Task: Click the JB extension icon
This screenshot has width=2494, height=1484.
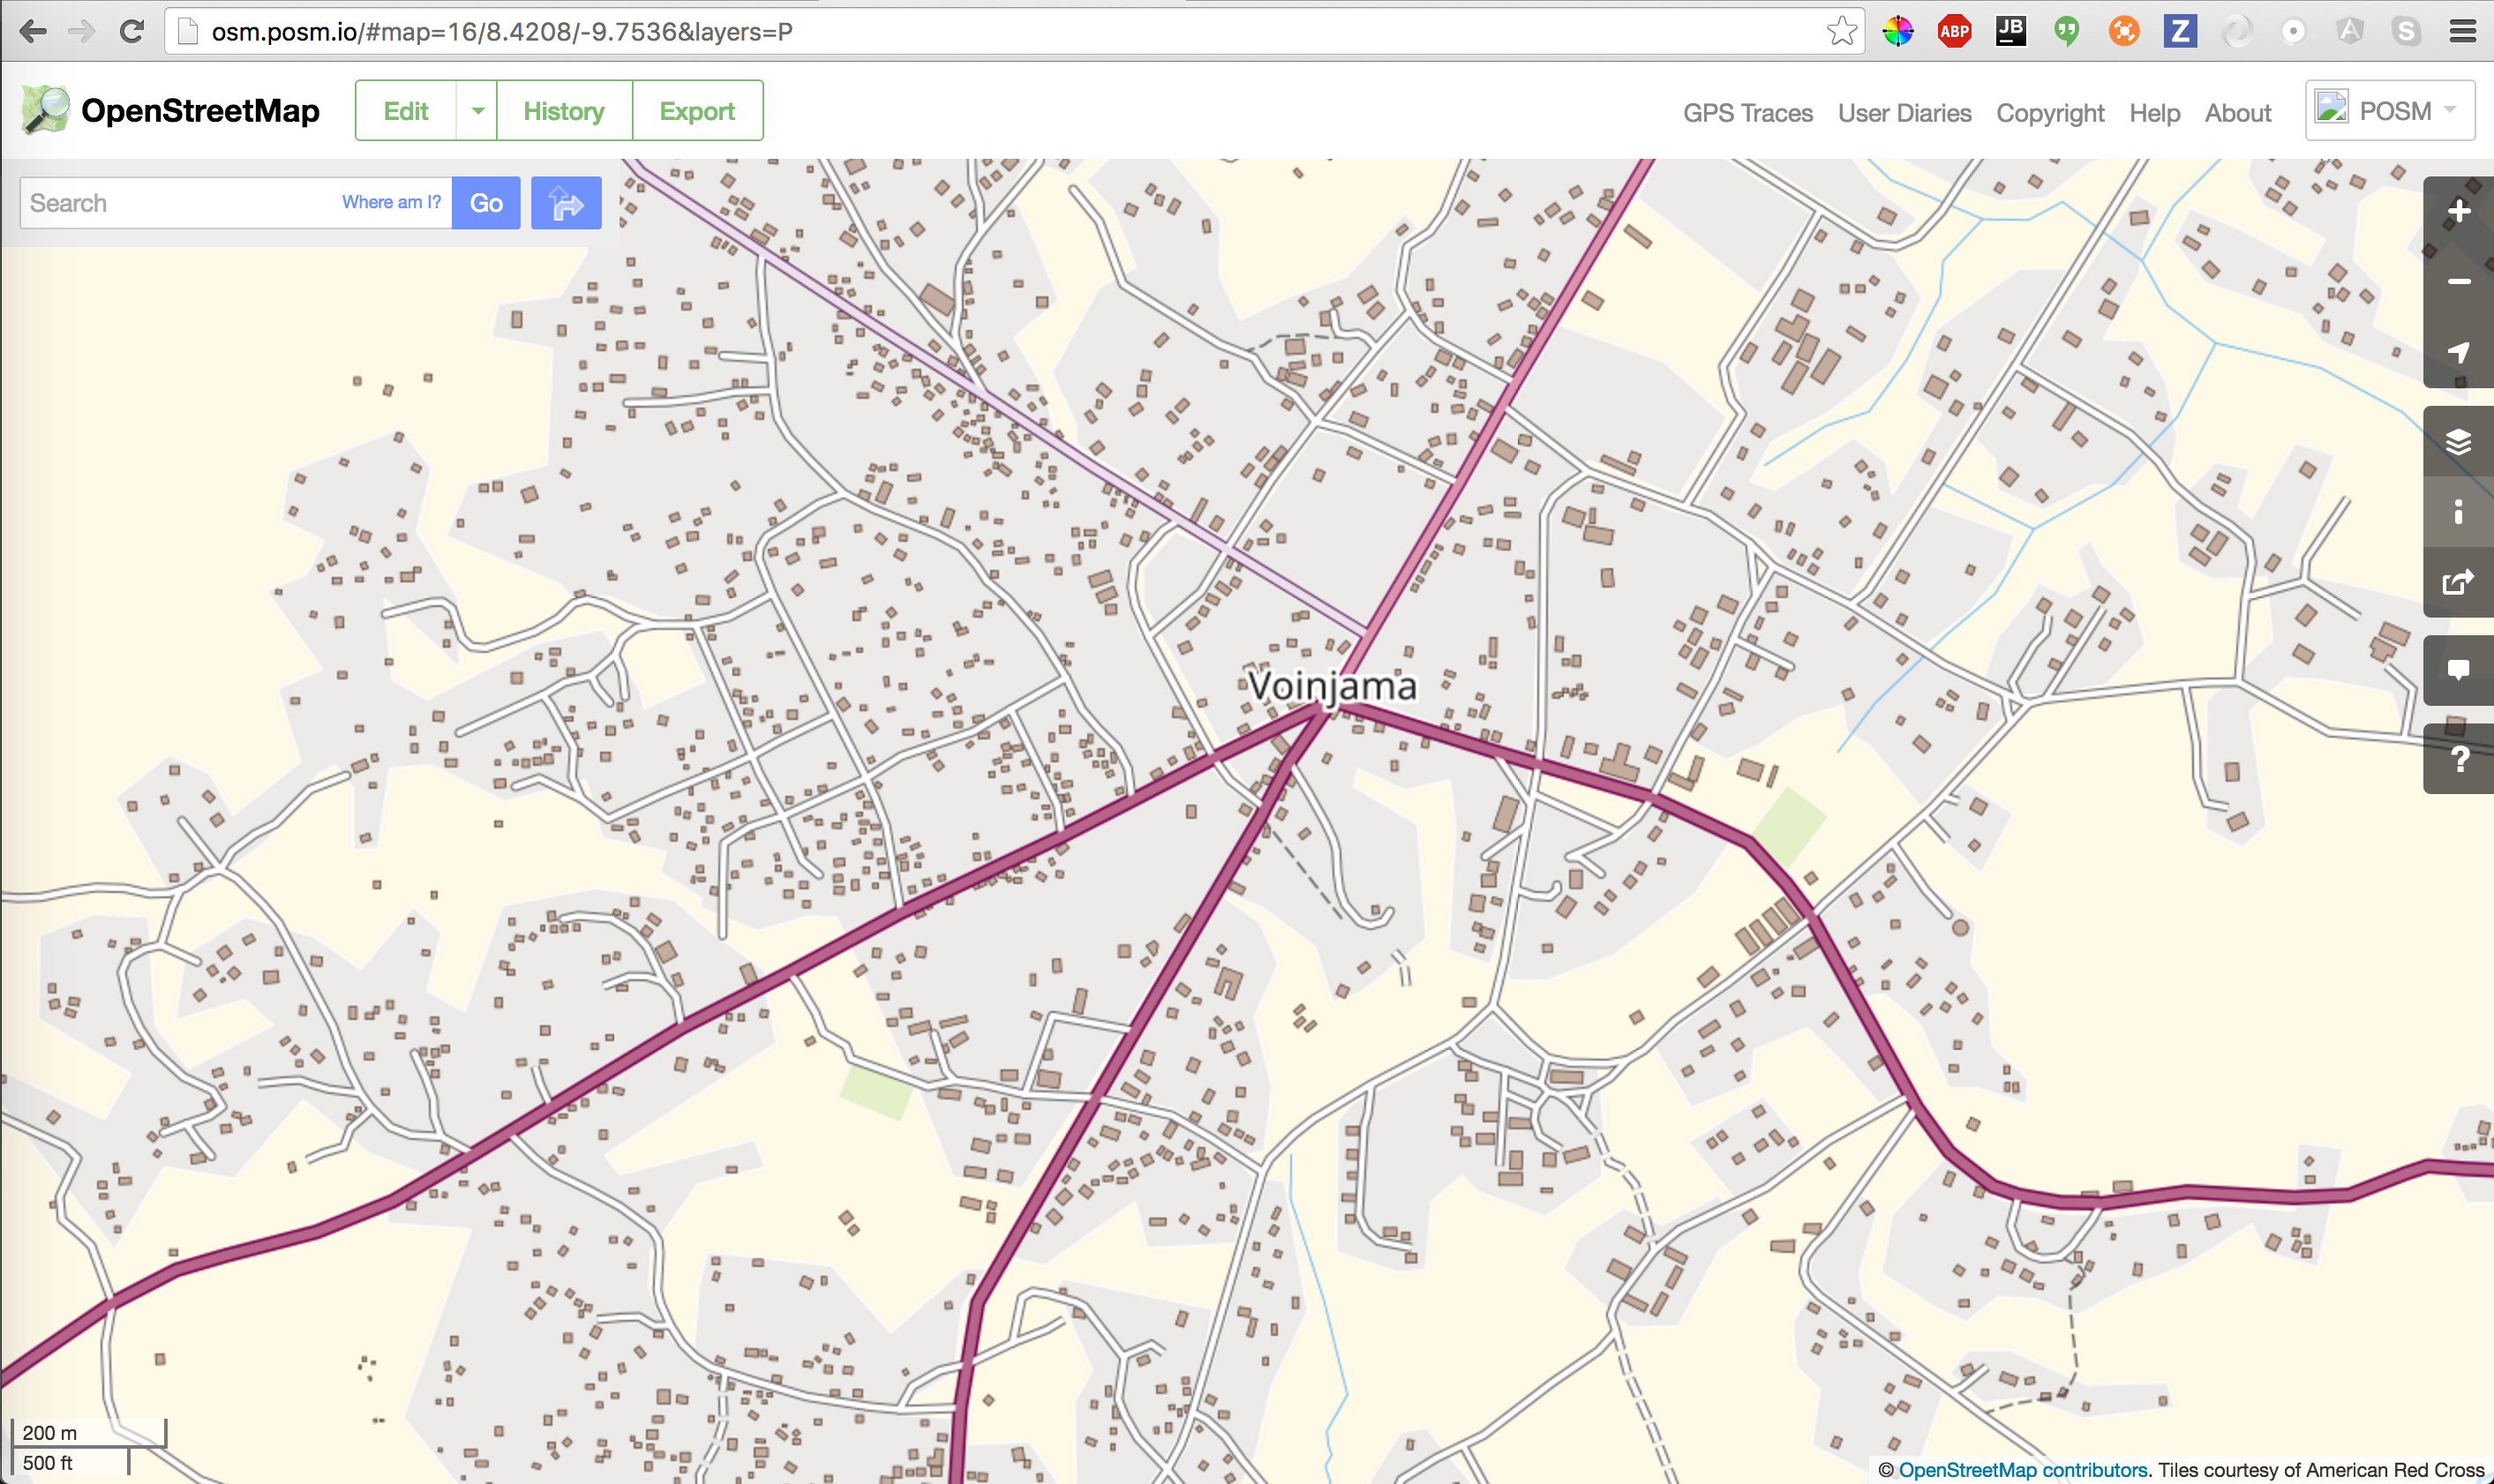Action: coord(2010,31)
